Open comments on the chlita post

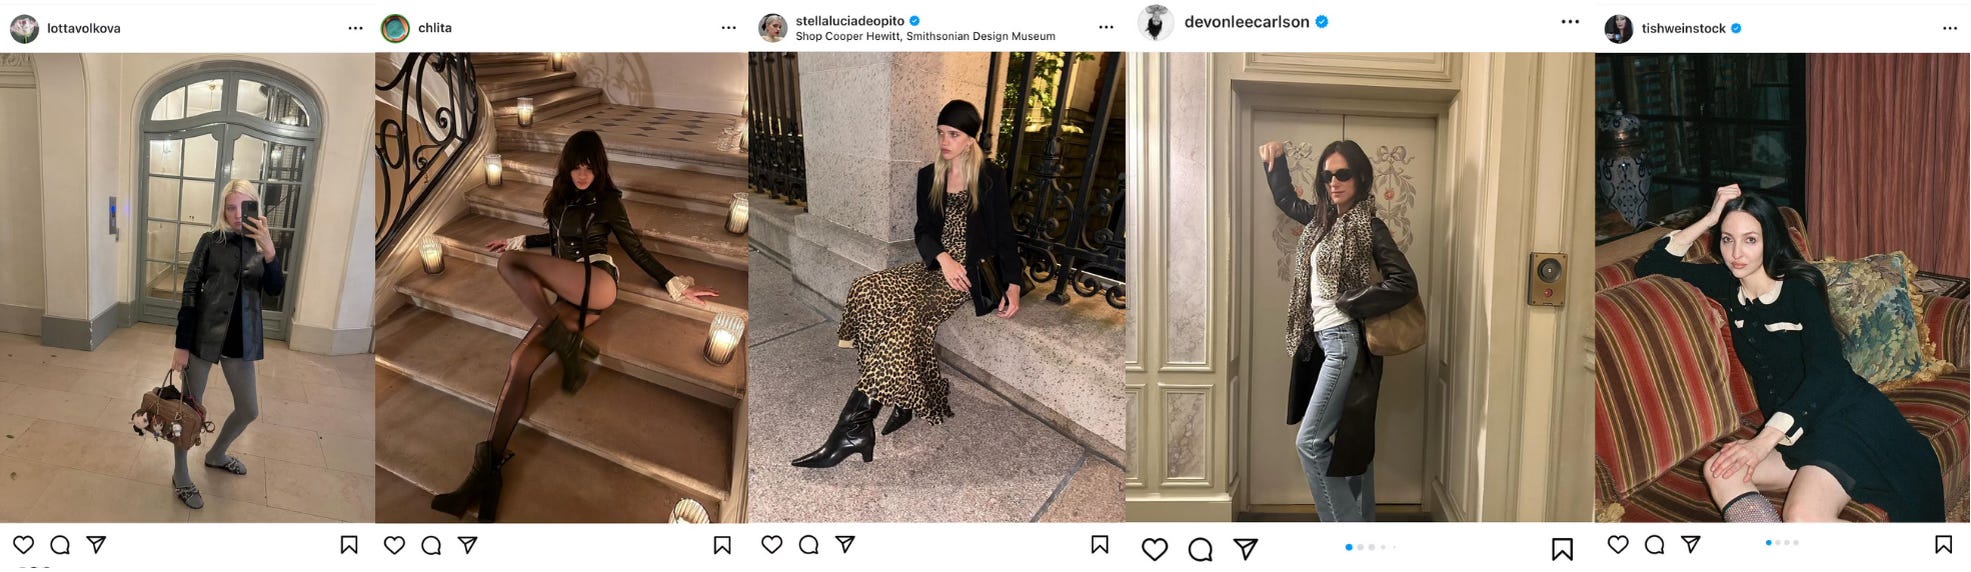[431, 545]
